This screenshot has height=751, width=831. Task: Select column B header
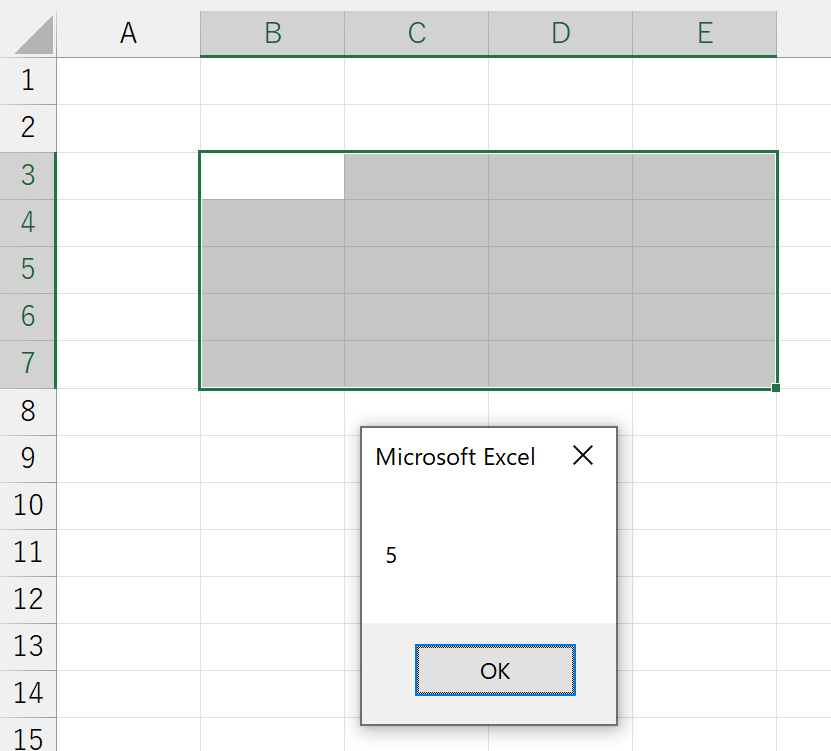(x=272, y=33)
